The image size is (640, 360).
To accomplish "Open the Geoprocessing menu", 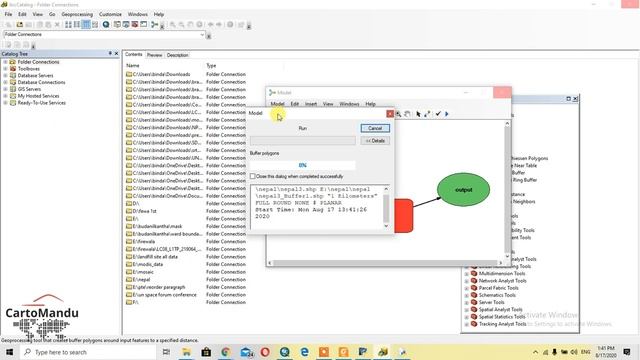I will [77, 14].
